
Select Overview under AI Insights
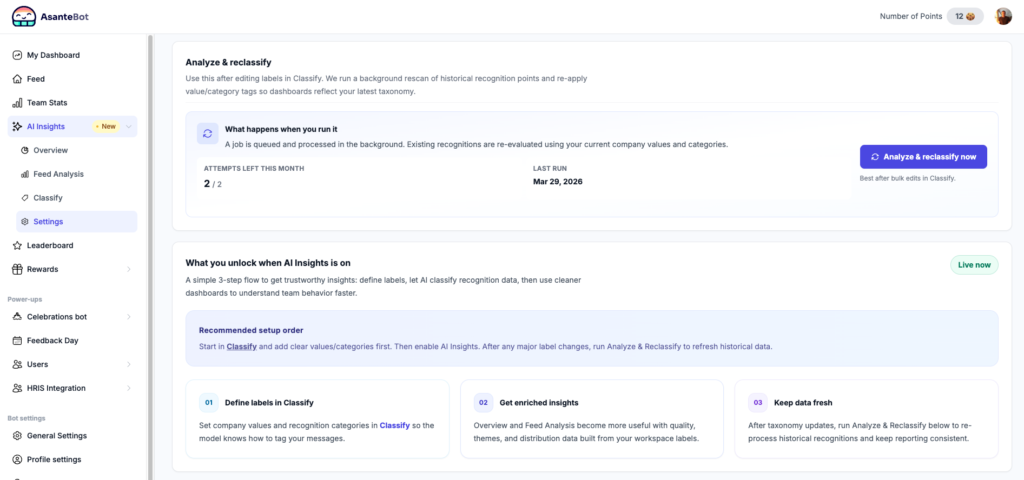(50, 150)
